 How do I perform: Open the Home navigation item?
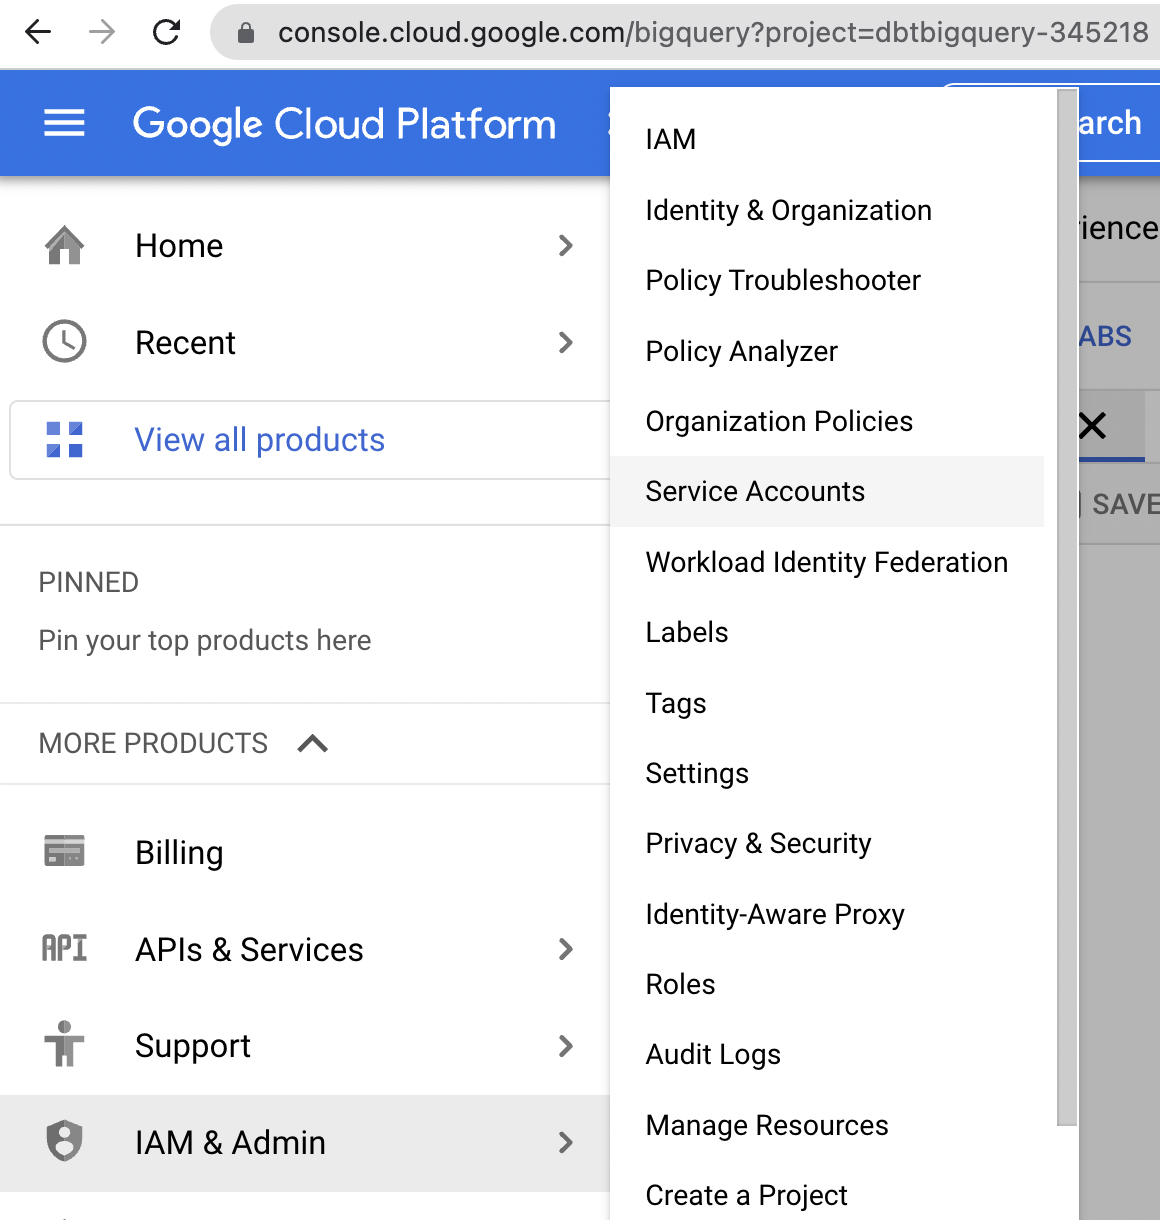305,245
